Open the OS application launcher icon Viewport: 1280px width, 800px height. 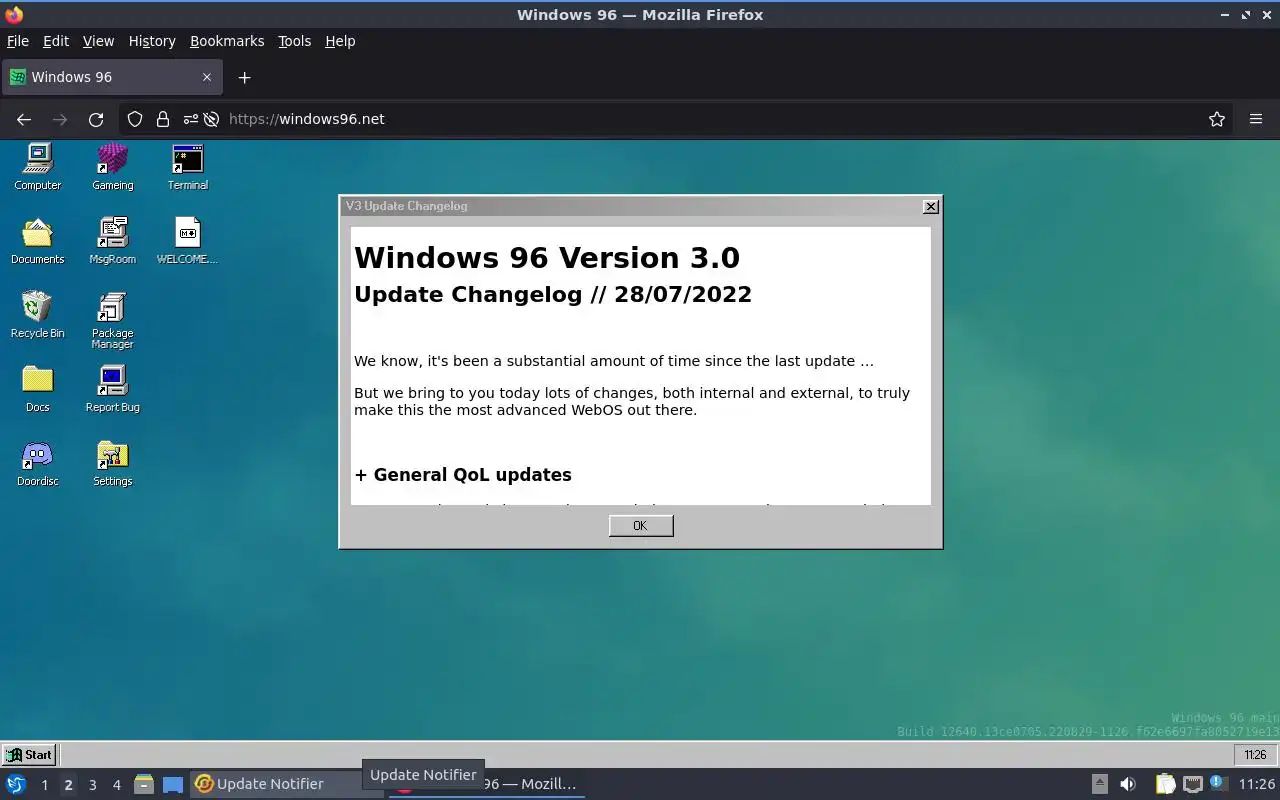(x=16, y=784)
